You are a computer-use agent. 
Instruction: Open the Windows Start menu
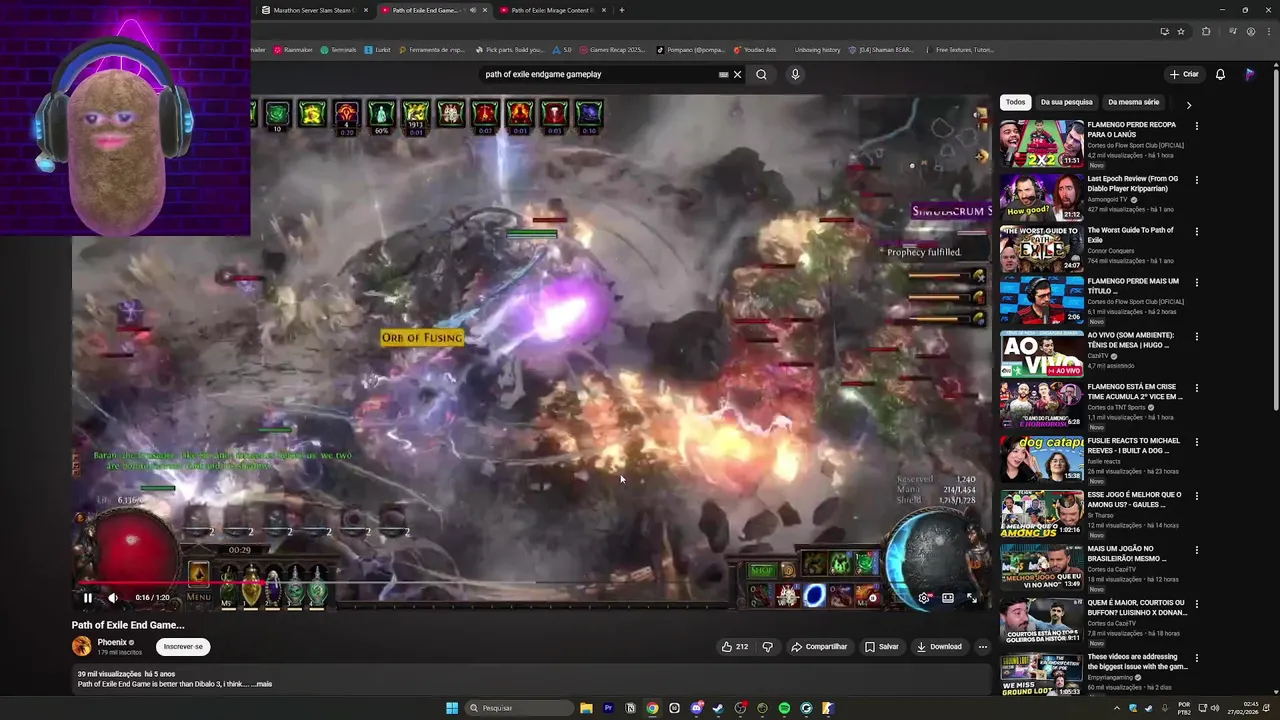452,708
